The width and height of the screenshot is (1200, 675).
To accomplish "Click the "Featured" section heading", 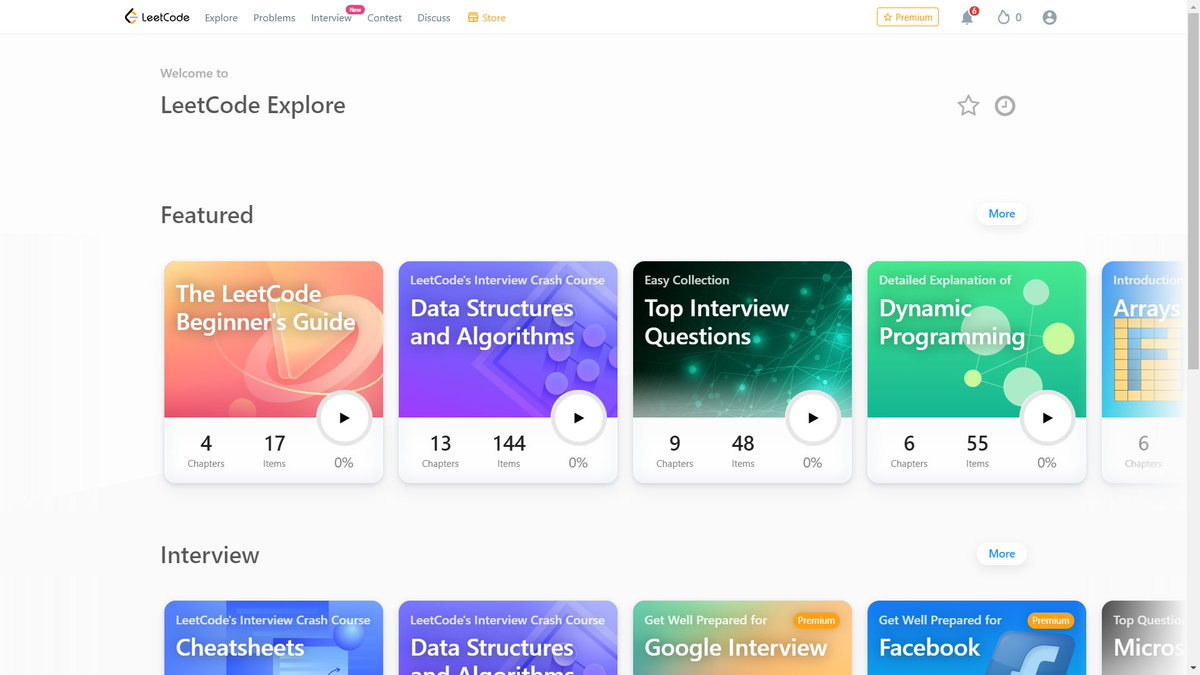I will (x=207, y=215).
